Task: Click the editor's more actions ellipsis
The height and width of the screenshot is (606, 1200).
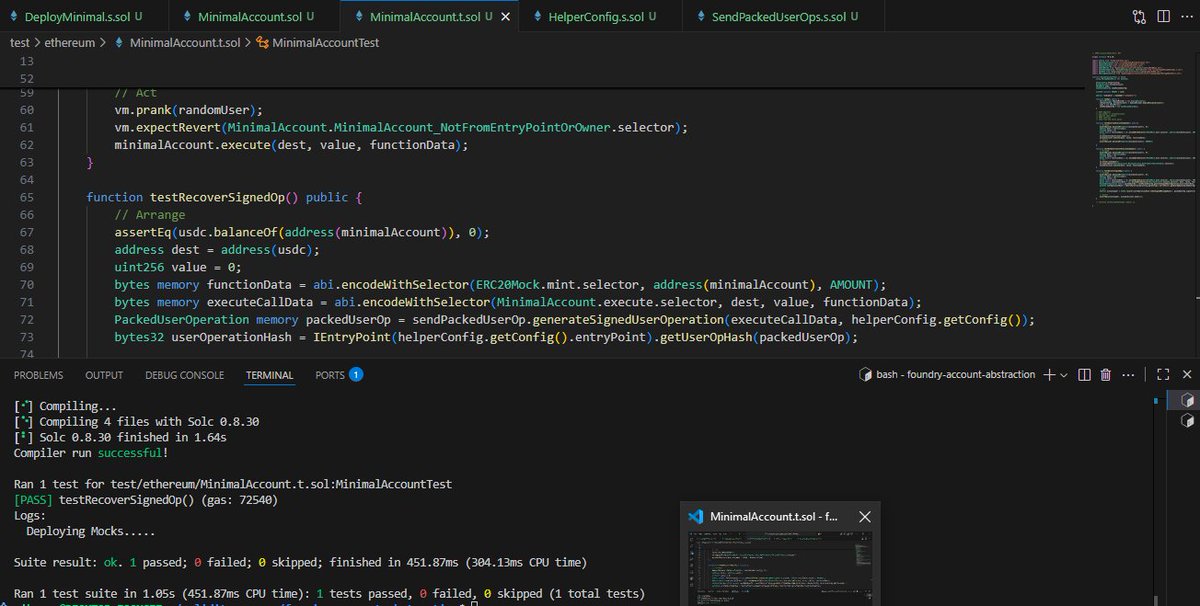Action: click(x=1186, y=16)
